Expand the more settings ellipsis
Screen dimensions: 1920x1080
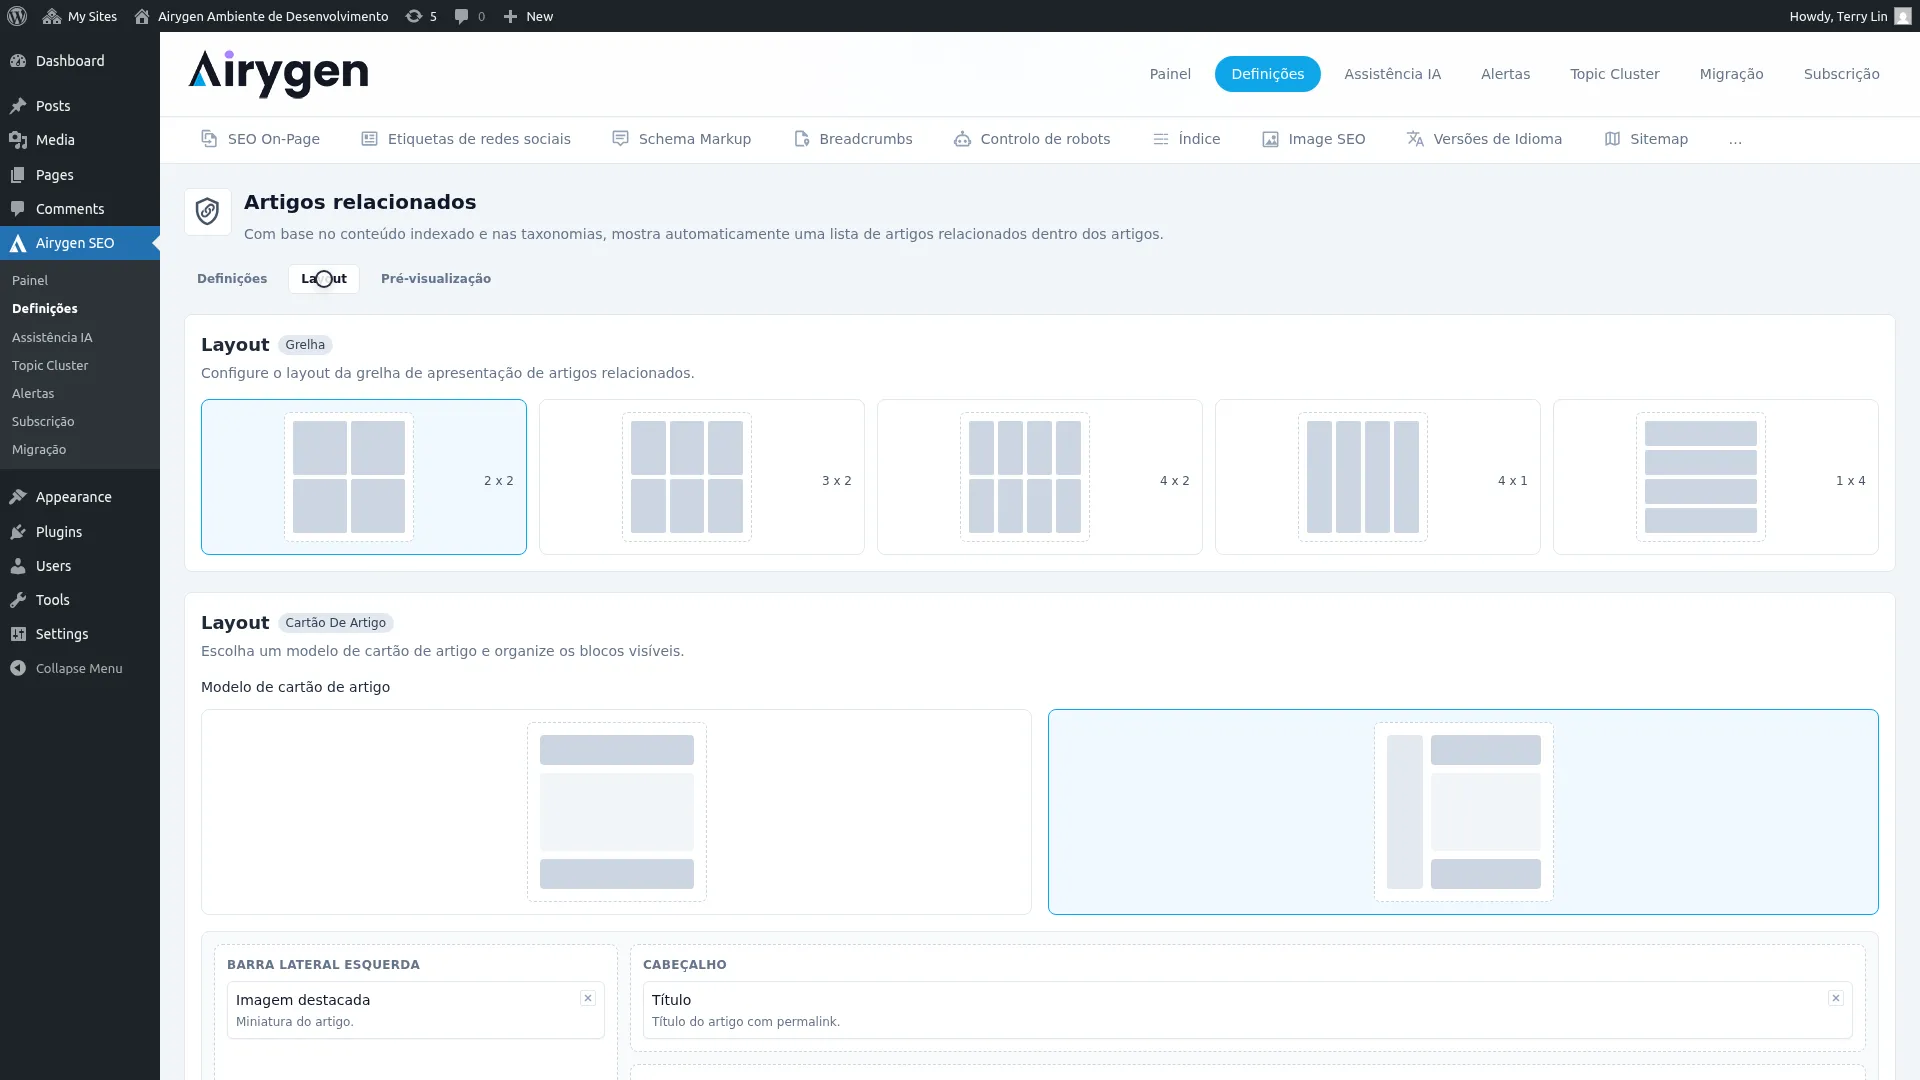pyautogui.click(x=1735, y=139)
